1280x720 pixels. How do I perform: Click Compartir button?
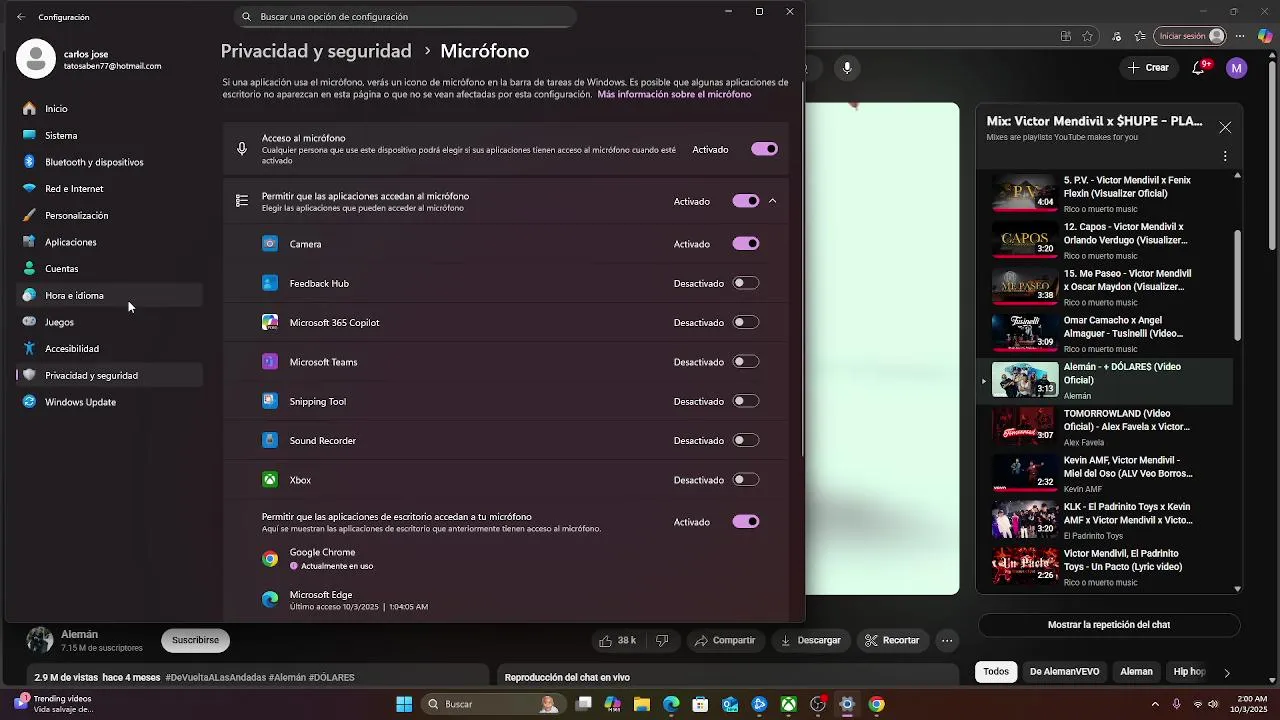point(725,640)
